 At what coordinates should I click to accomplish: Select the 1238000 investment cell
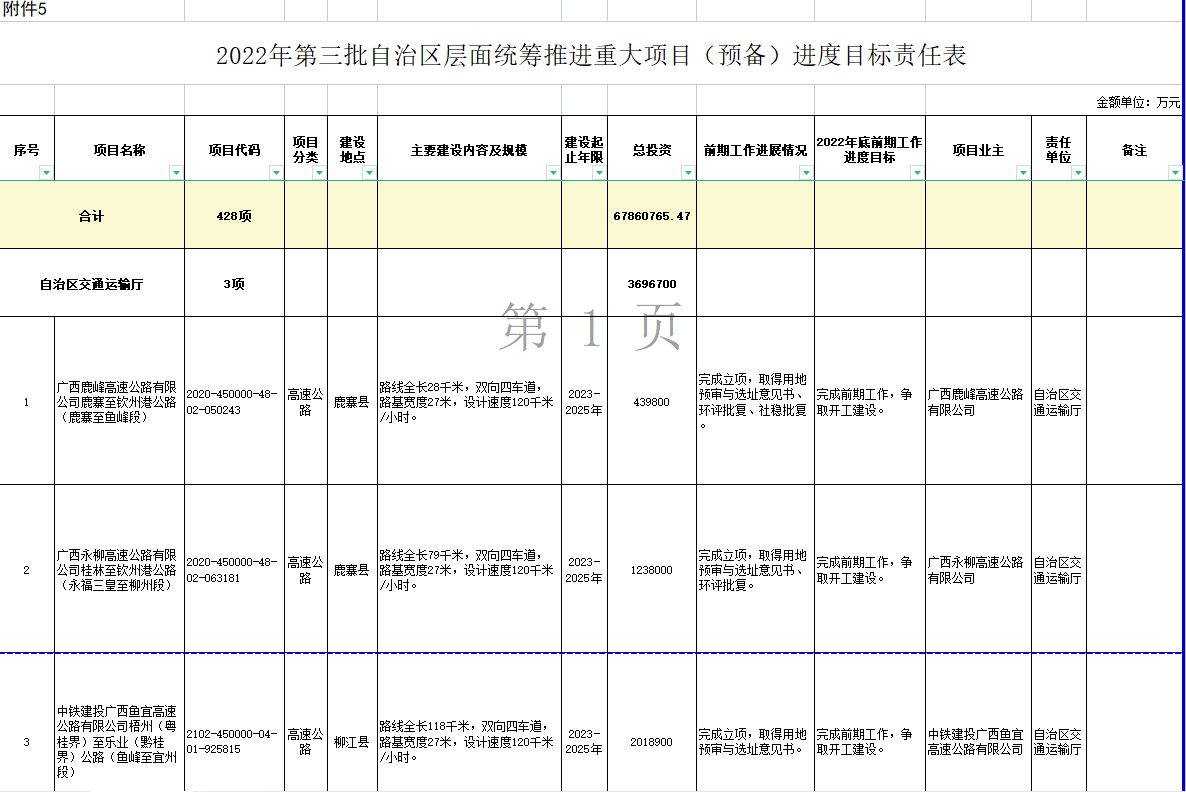coord(652,570)
